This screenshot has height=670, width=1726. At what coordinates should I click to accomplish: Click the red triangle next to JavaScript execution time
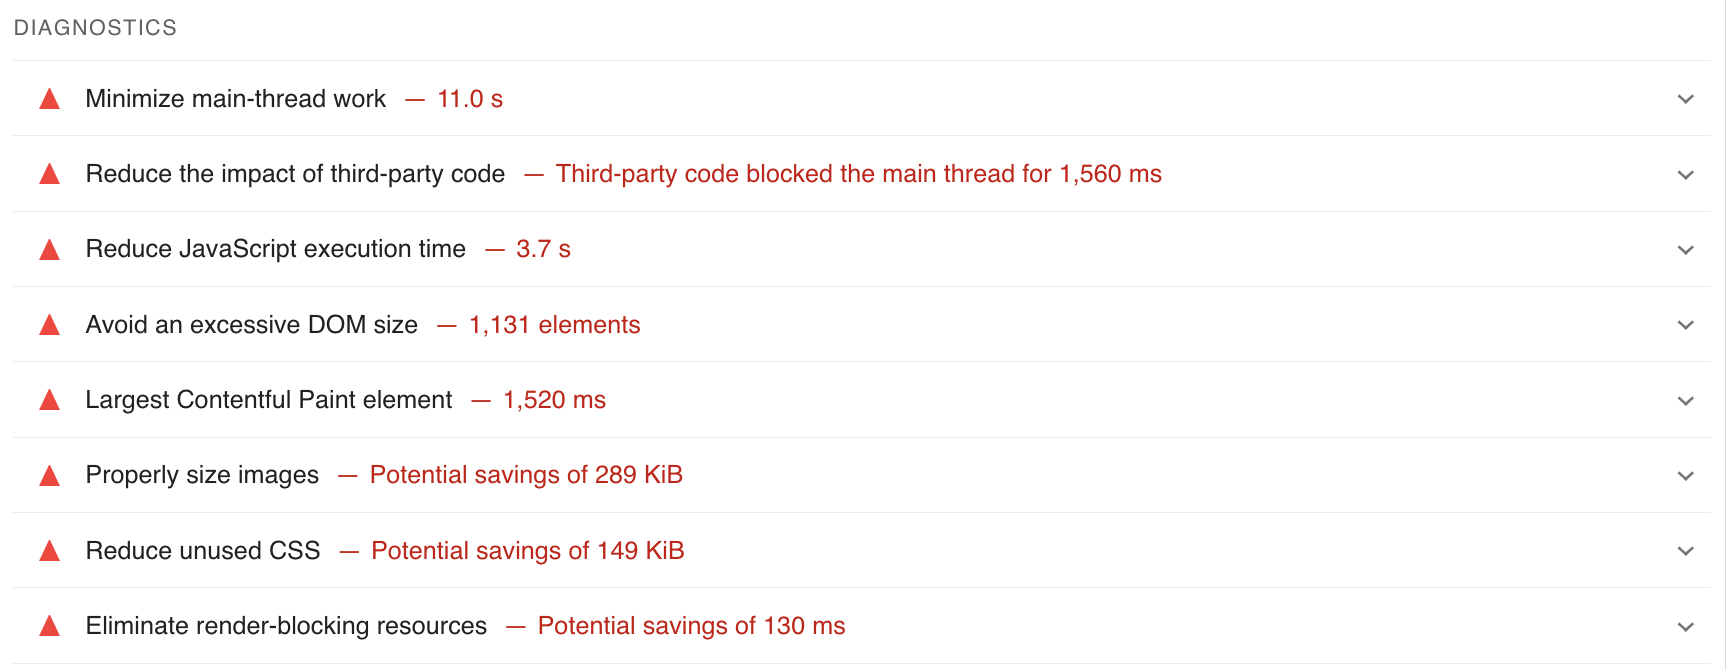pyautogui.click(x=49, y=249)
